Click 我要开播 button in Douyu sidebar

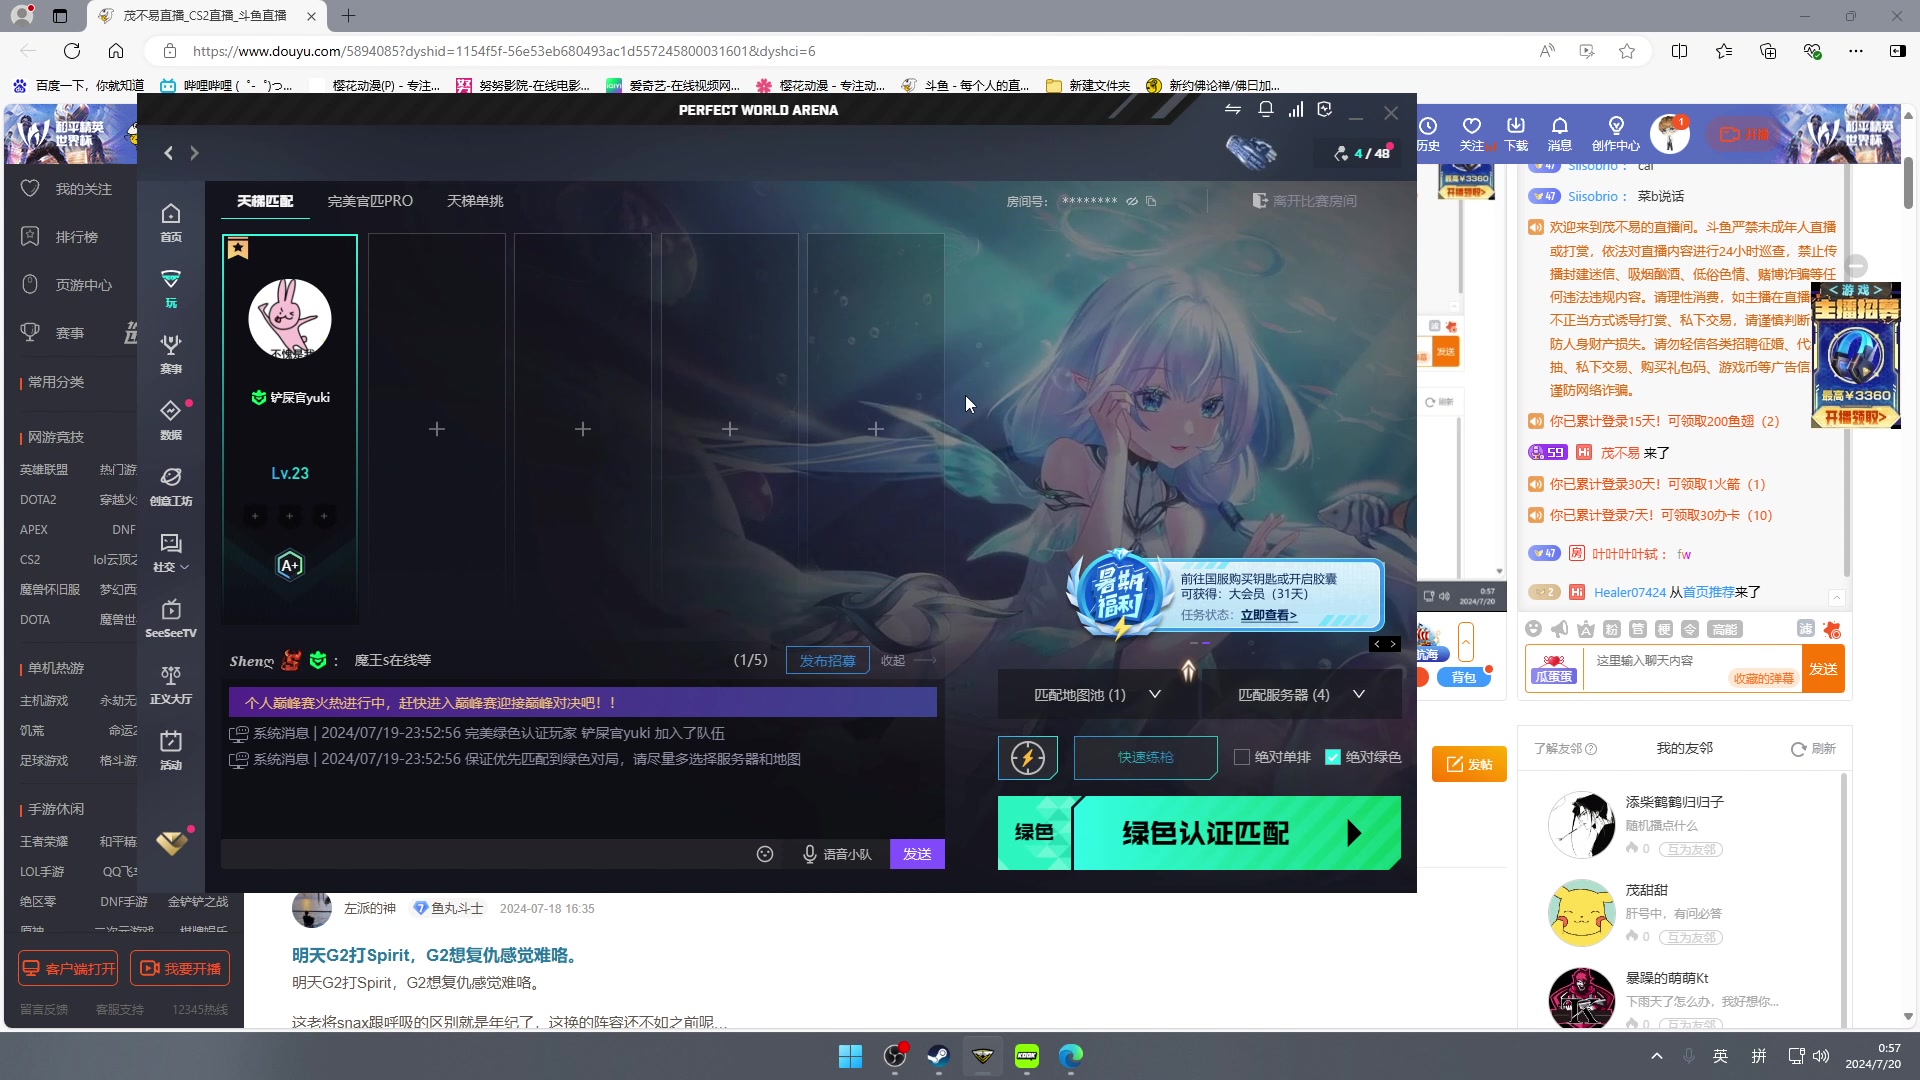180,968
